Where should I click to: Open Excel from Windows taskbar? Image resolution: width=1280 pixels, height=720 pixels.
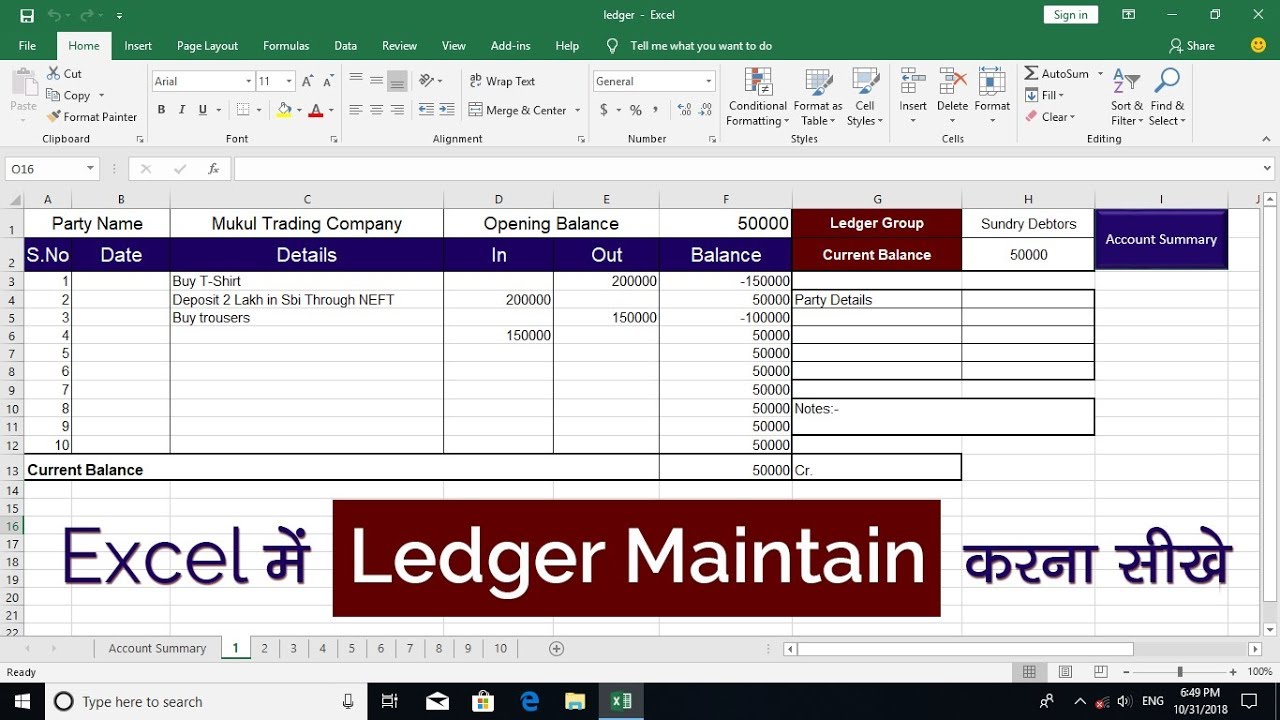[621, 701]
